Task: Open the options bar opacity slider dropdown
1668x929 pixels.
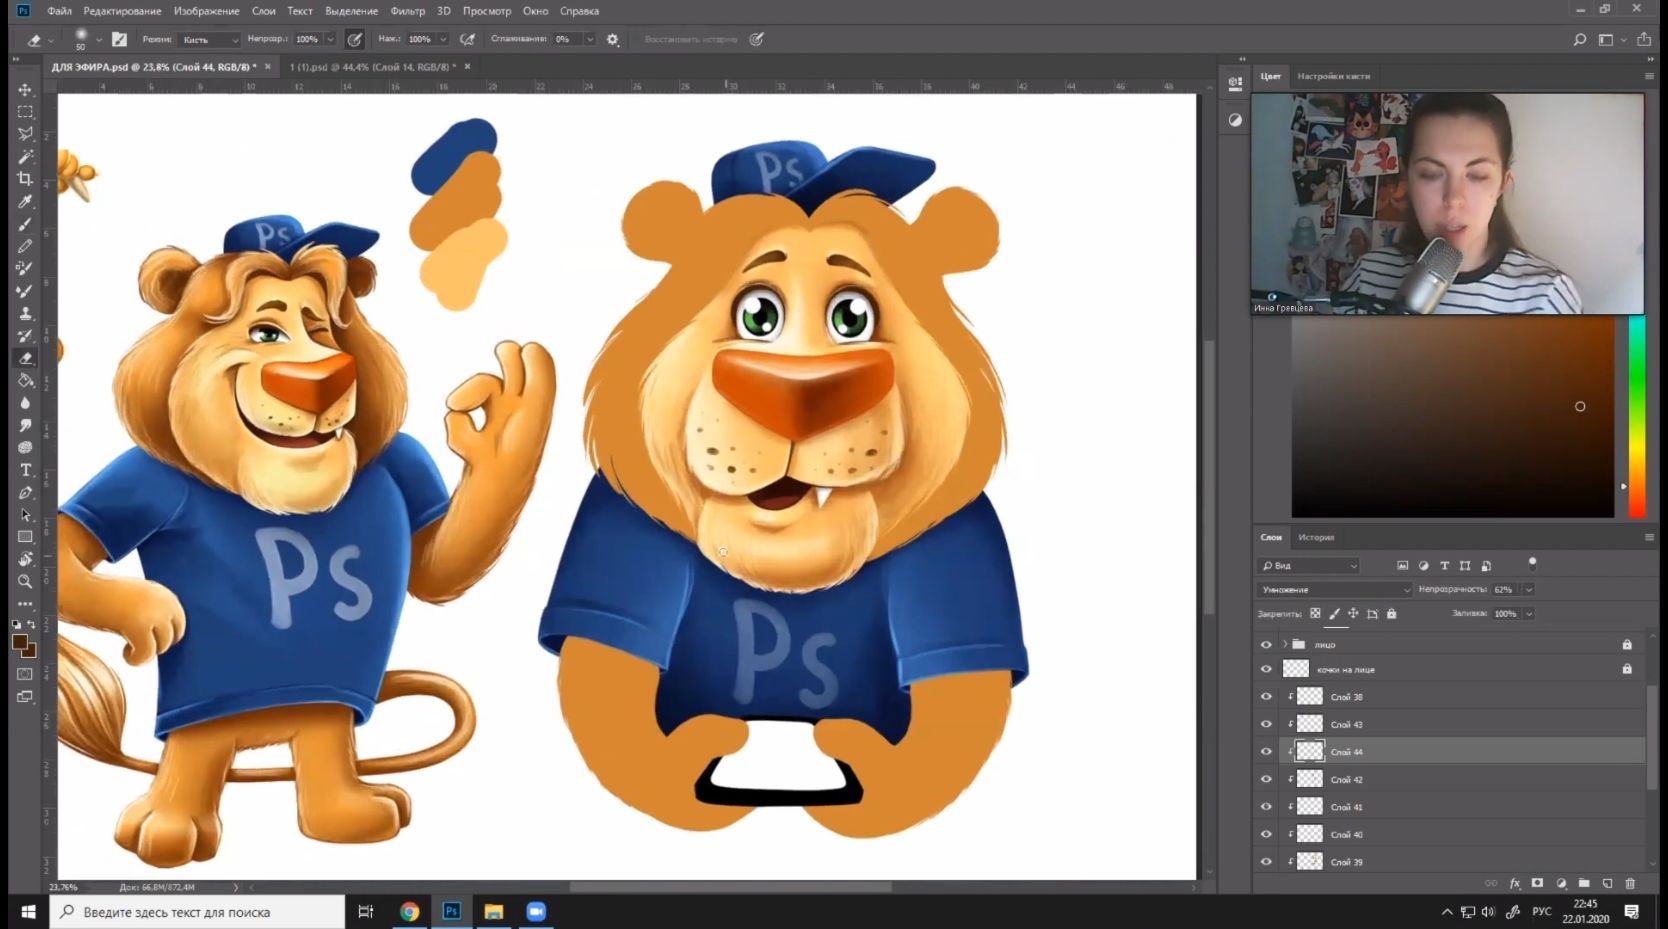Action: pyautogui.click(x=330, y=40)
